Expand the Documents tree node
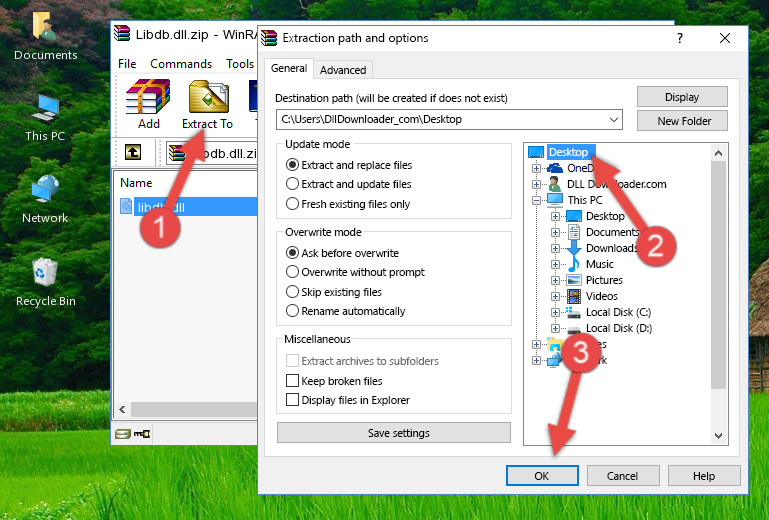Viewport: 769px width, 520px height. (x=555, y=232)
